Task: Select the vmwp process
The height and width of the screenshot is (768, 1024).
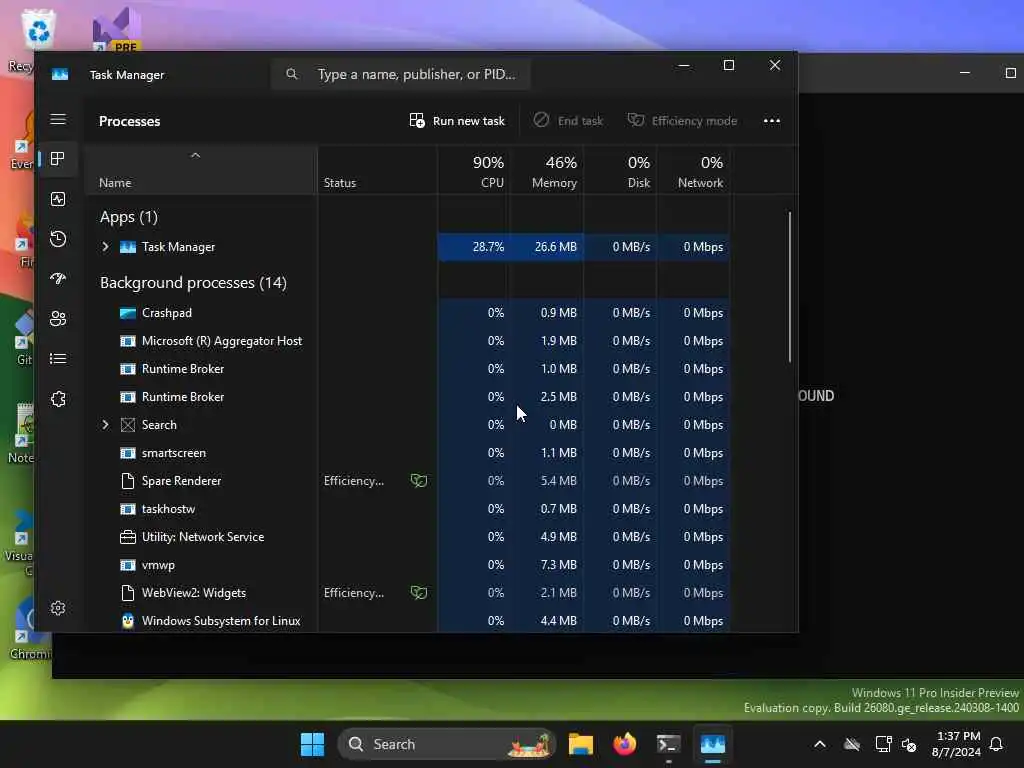Action: tap(408, 565)
